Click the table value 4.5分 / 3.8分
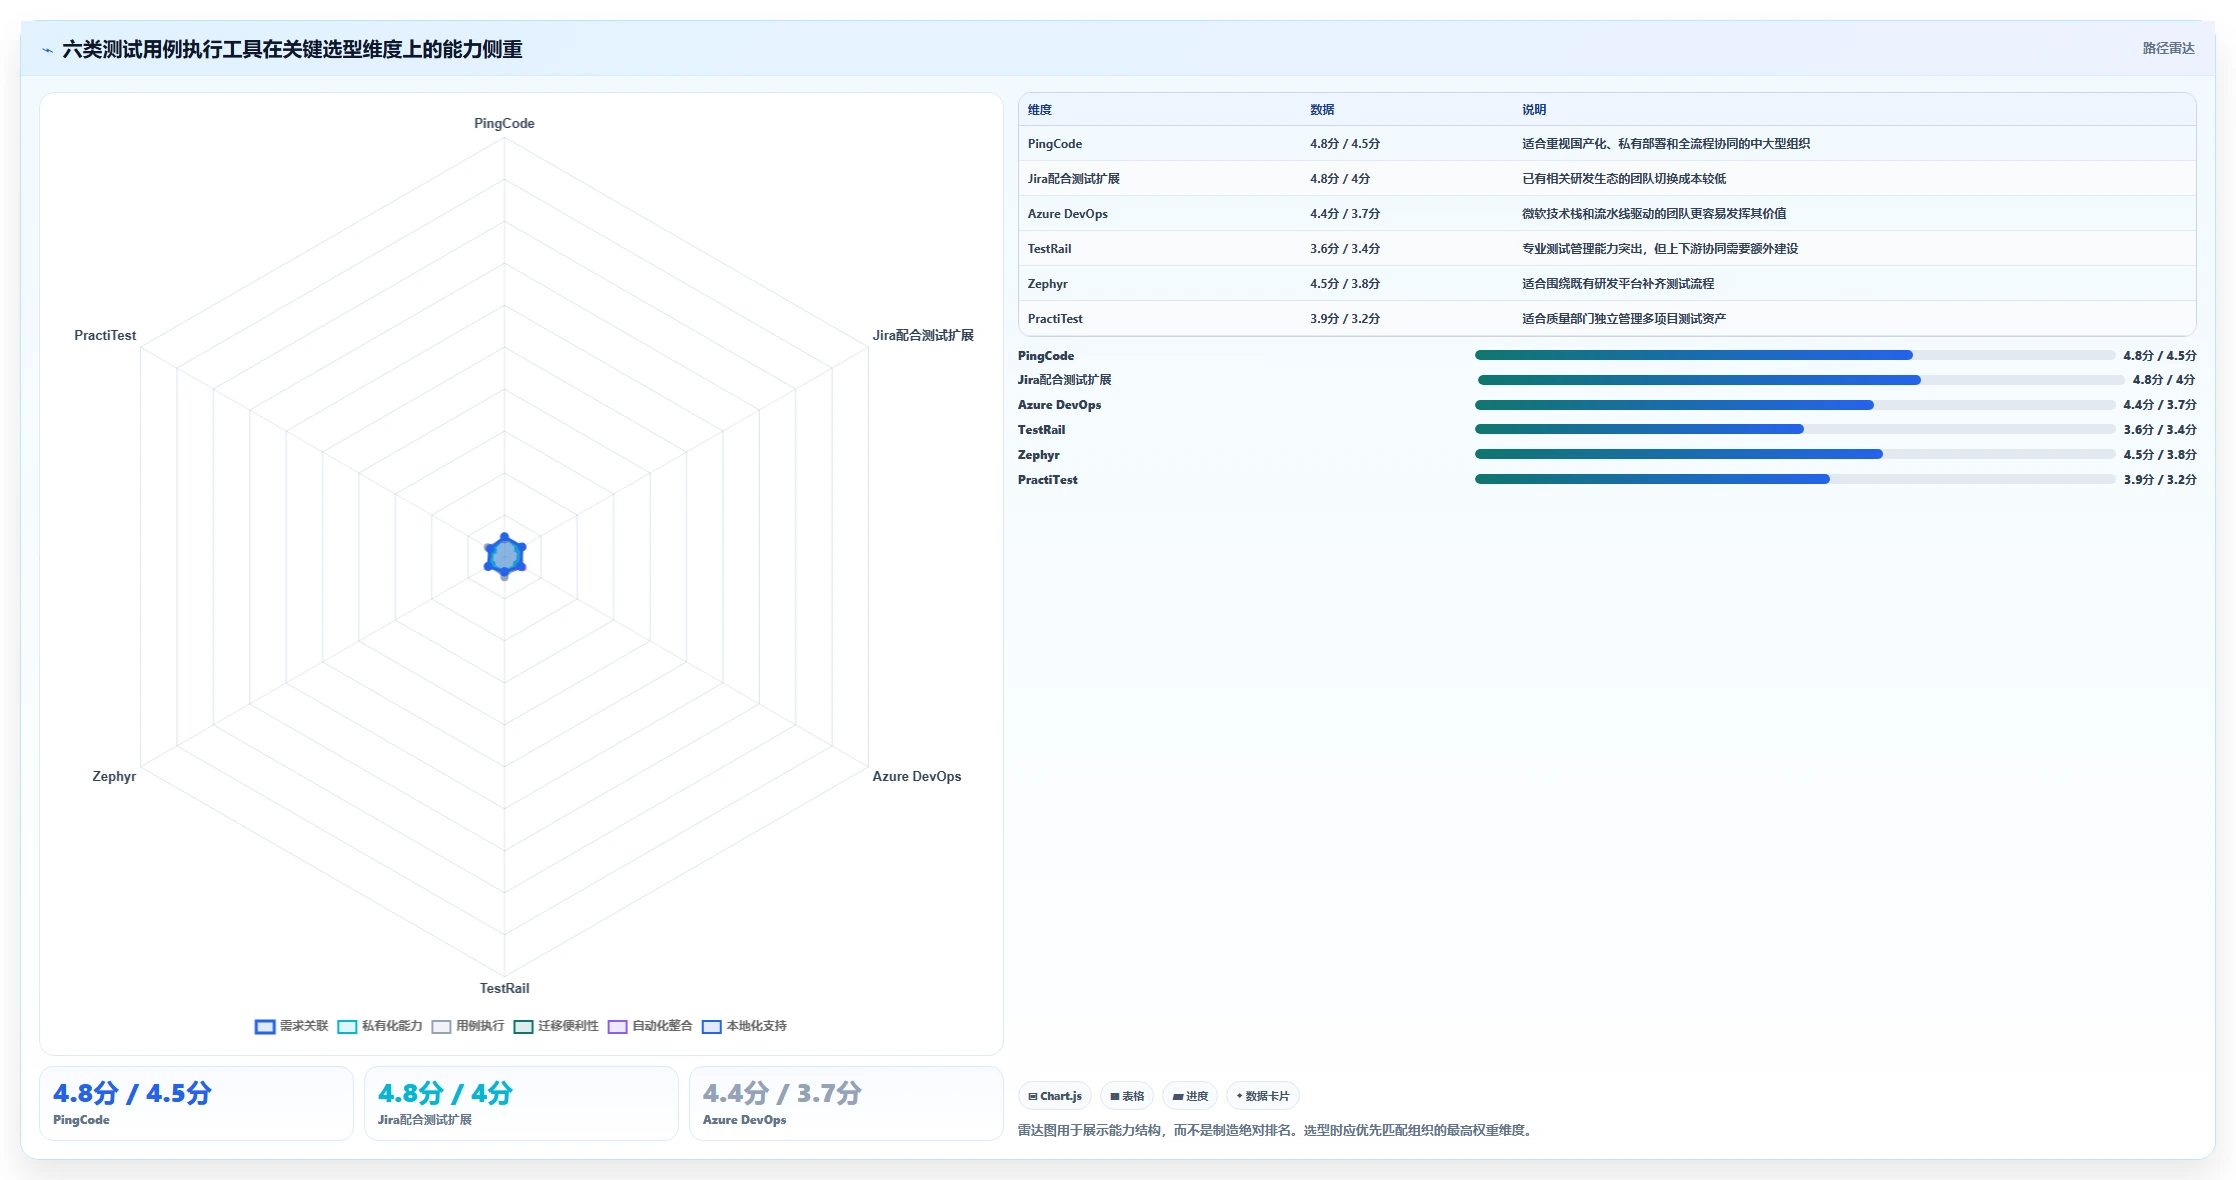Viewport: 2236px width, 1180px height. [x=1345, y=284]
